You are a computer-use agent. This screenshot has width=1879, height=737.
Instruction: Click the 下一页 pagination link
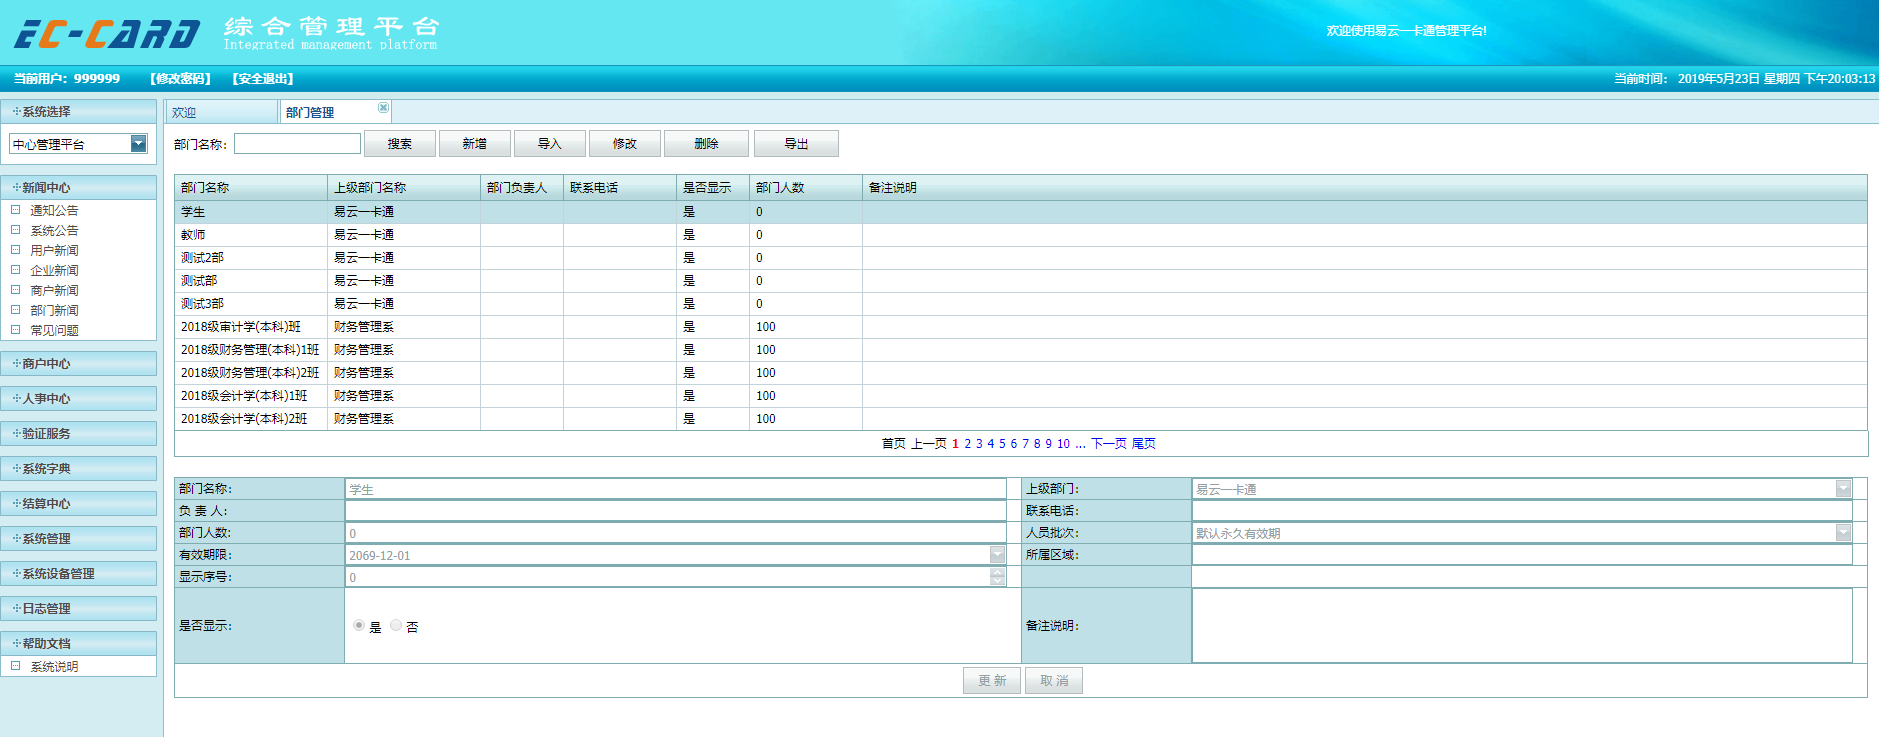click(x=1109, y=444)
